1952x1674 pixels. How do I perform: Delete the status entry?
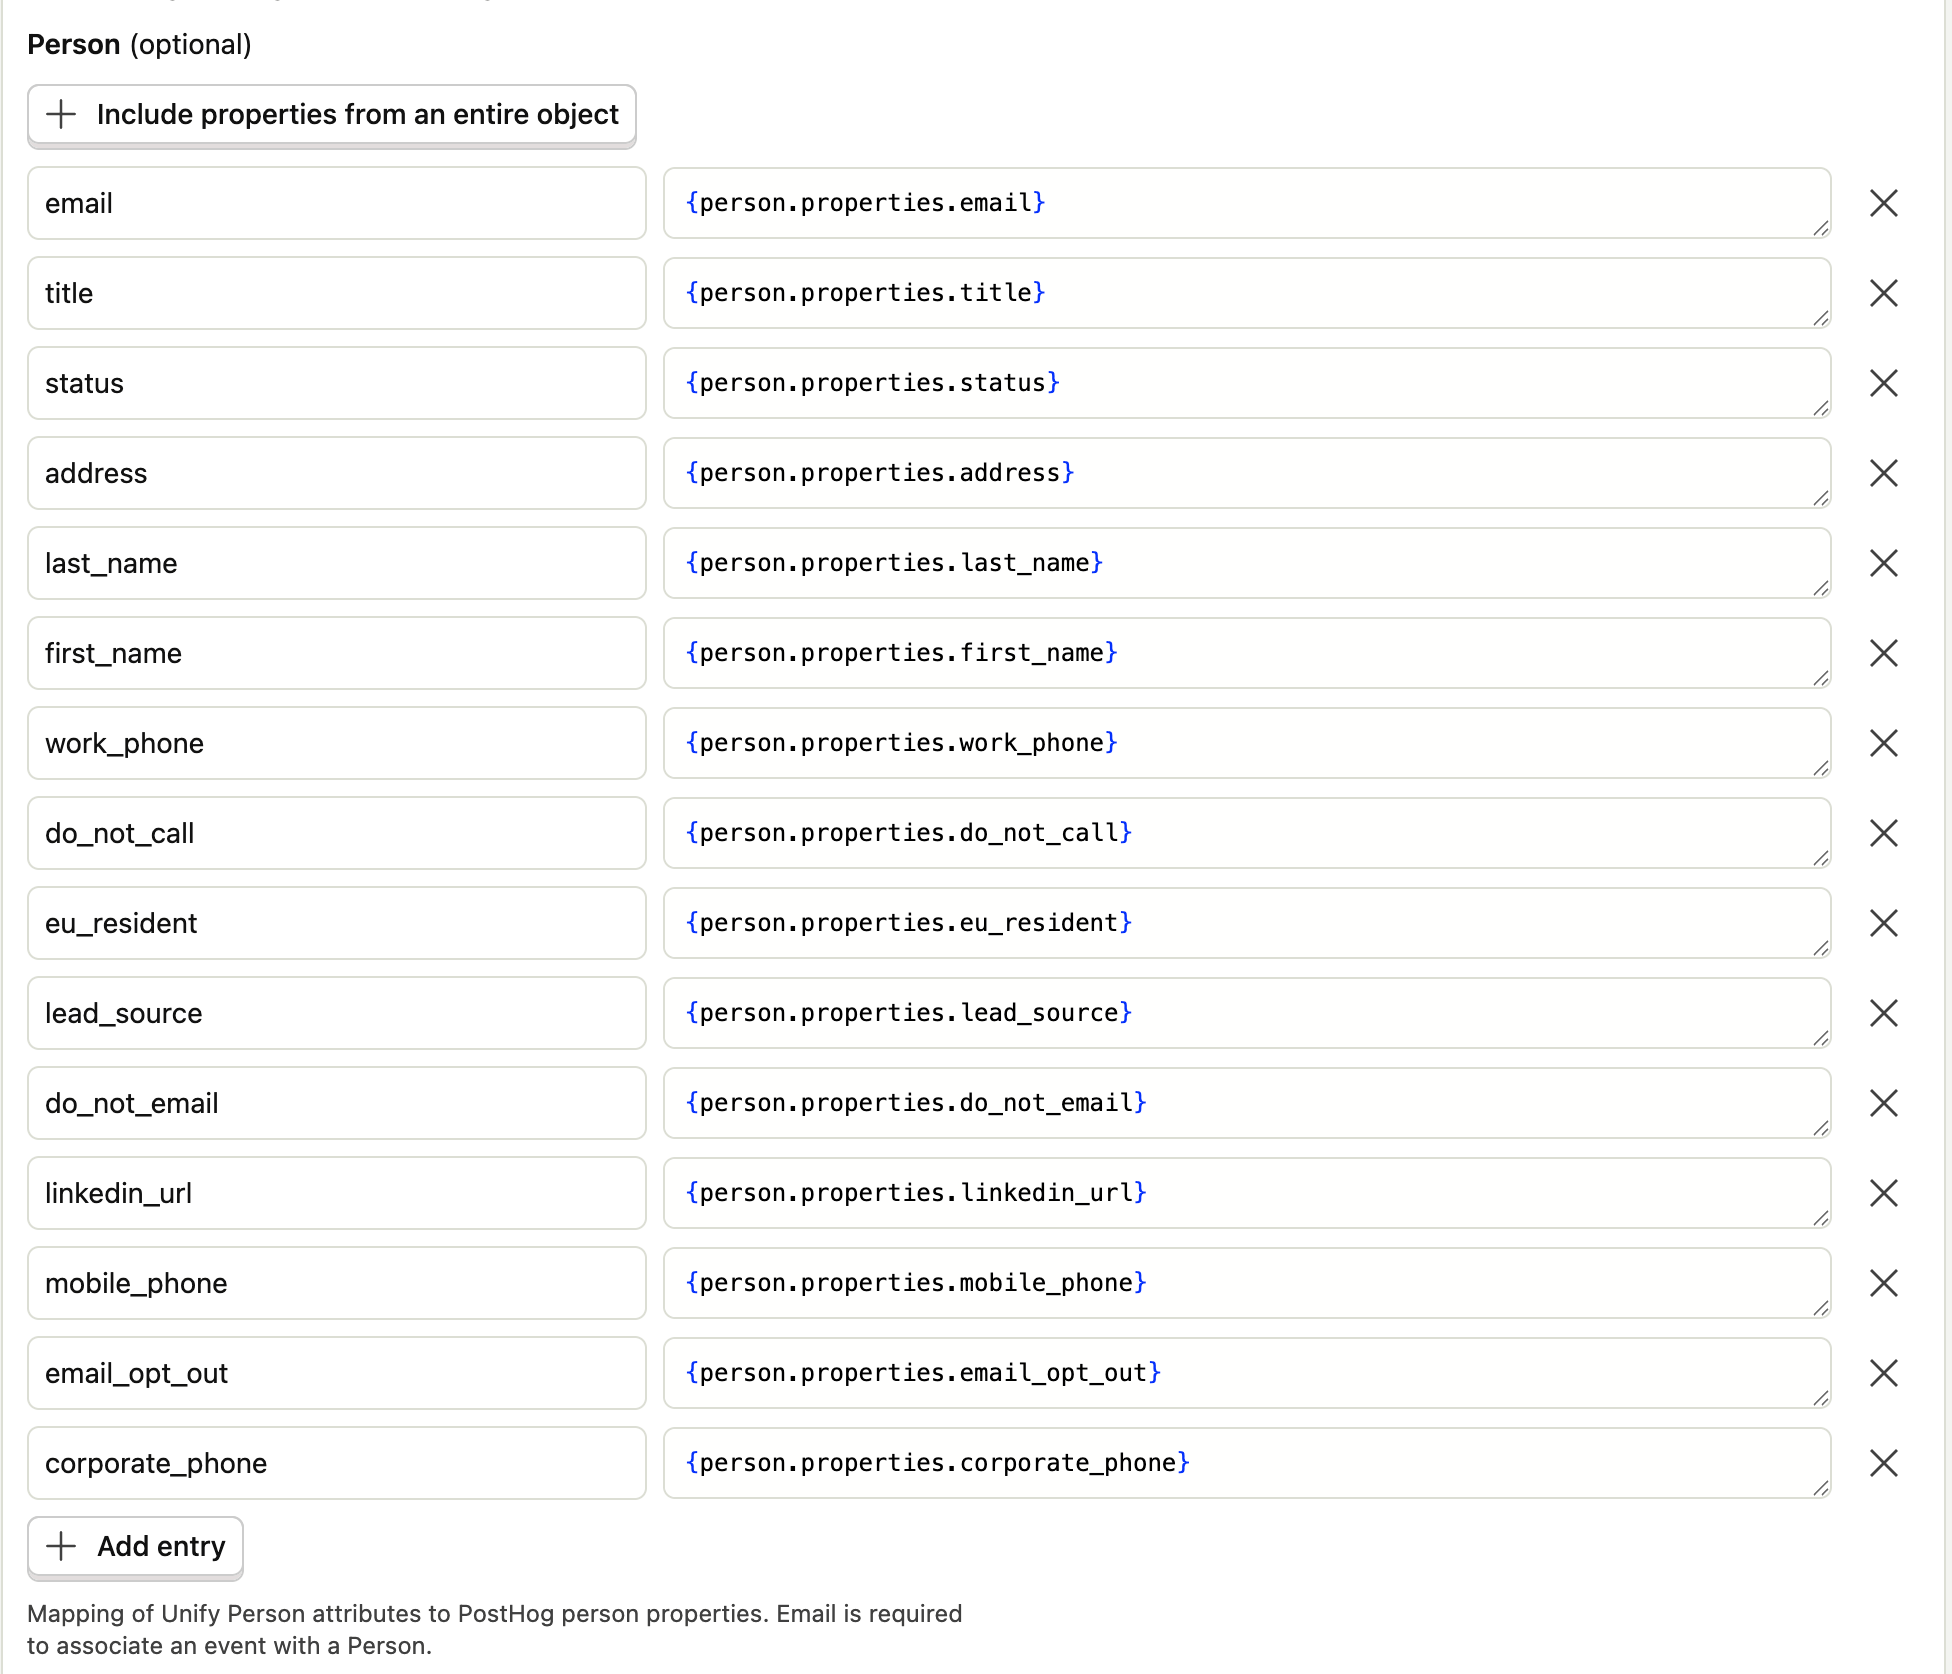1884,383
